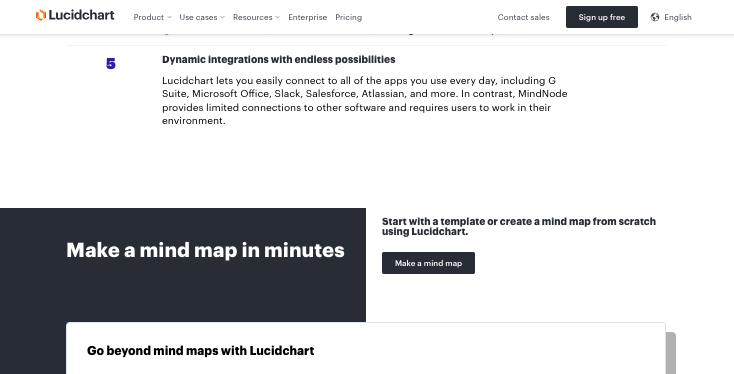Click the Lucidchart logo
The height and width of the screenshot is (374, 734).
[x=75, y=15]
